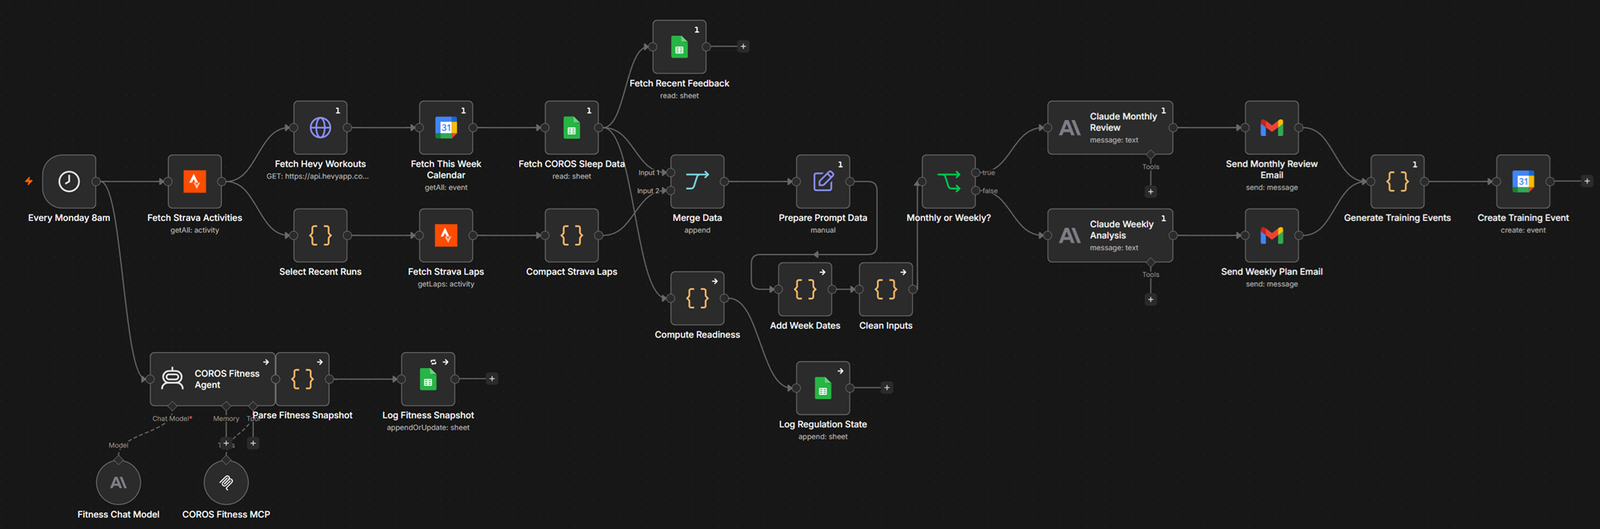This screenshot has height=529, width=1600.
Task: Select the Clean Inputs code node
Action: pyautogui.click(x=886, y=289)
